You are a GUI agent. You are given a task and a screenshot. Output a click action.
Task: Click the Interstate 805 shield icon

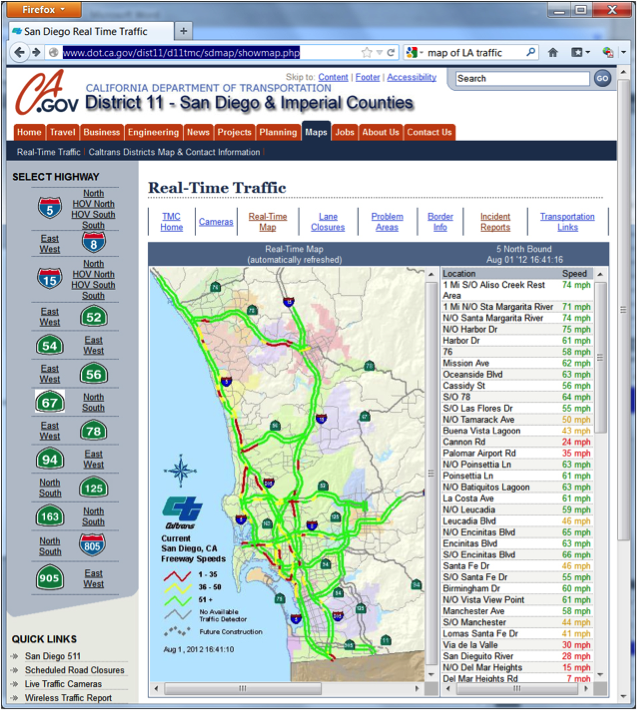[92, 545]
